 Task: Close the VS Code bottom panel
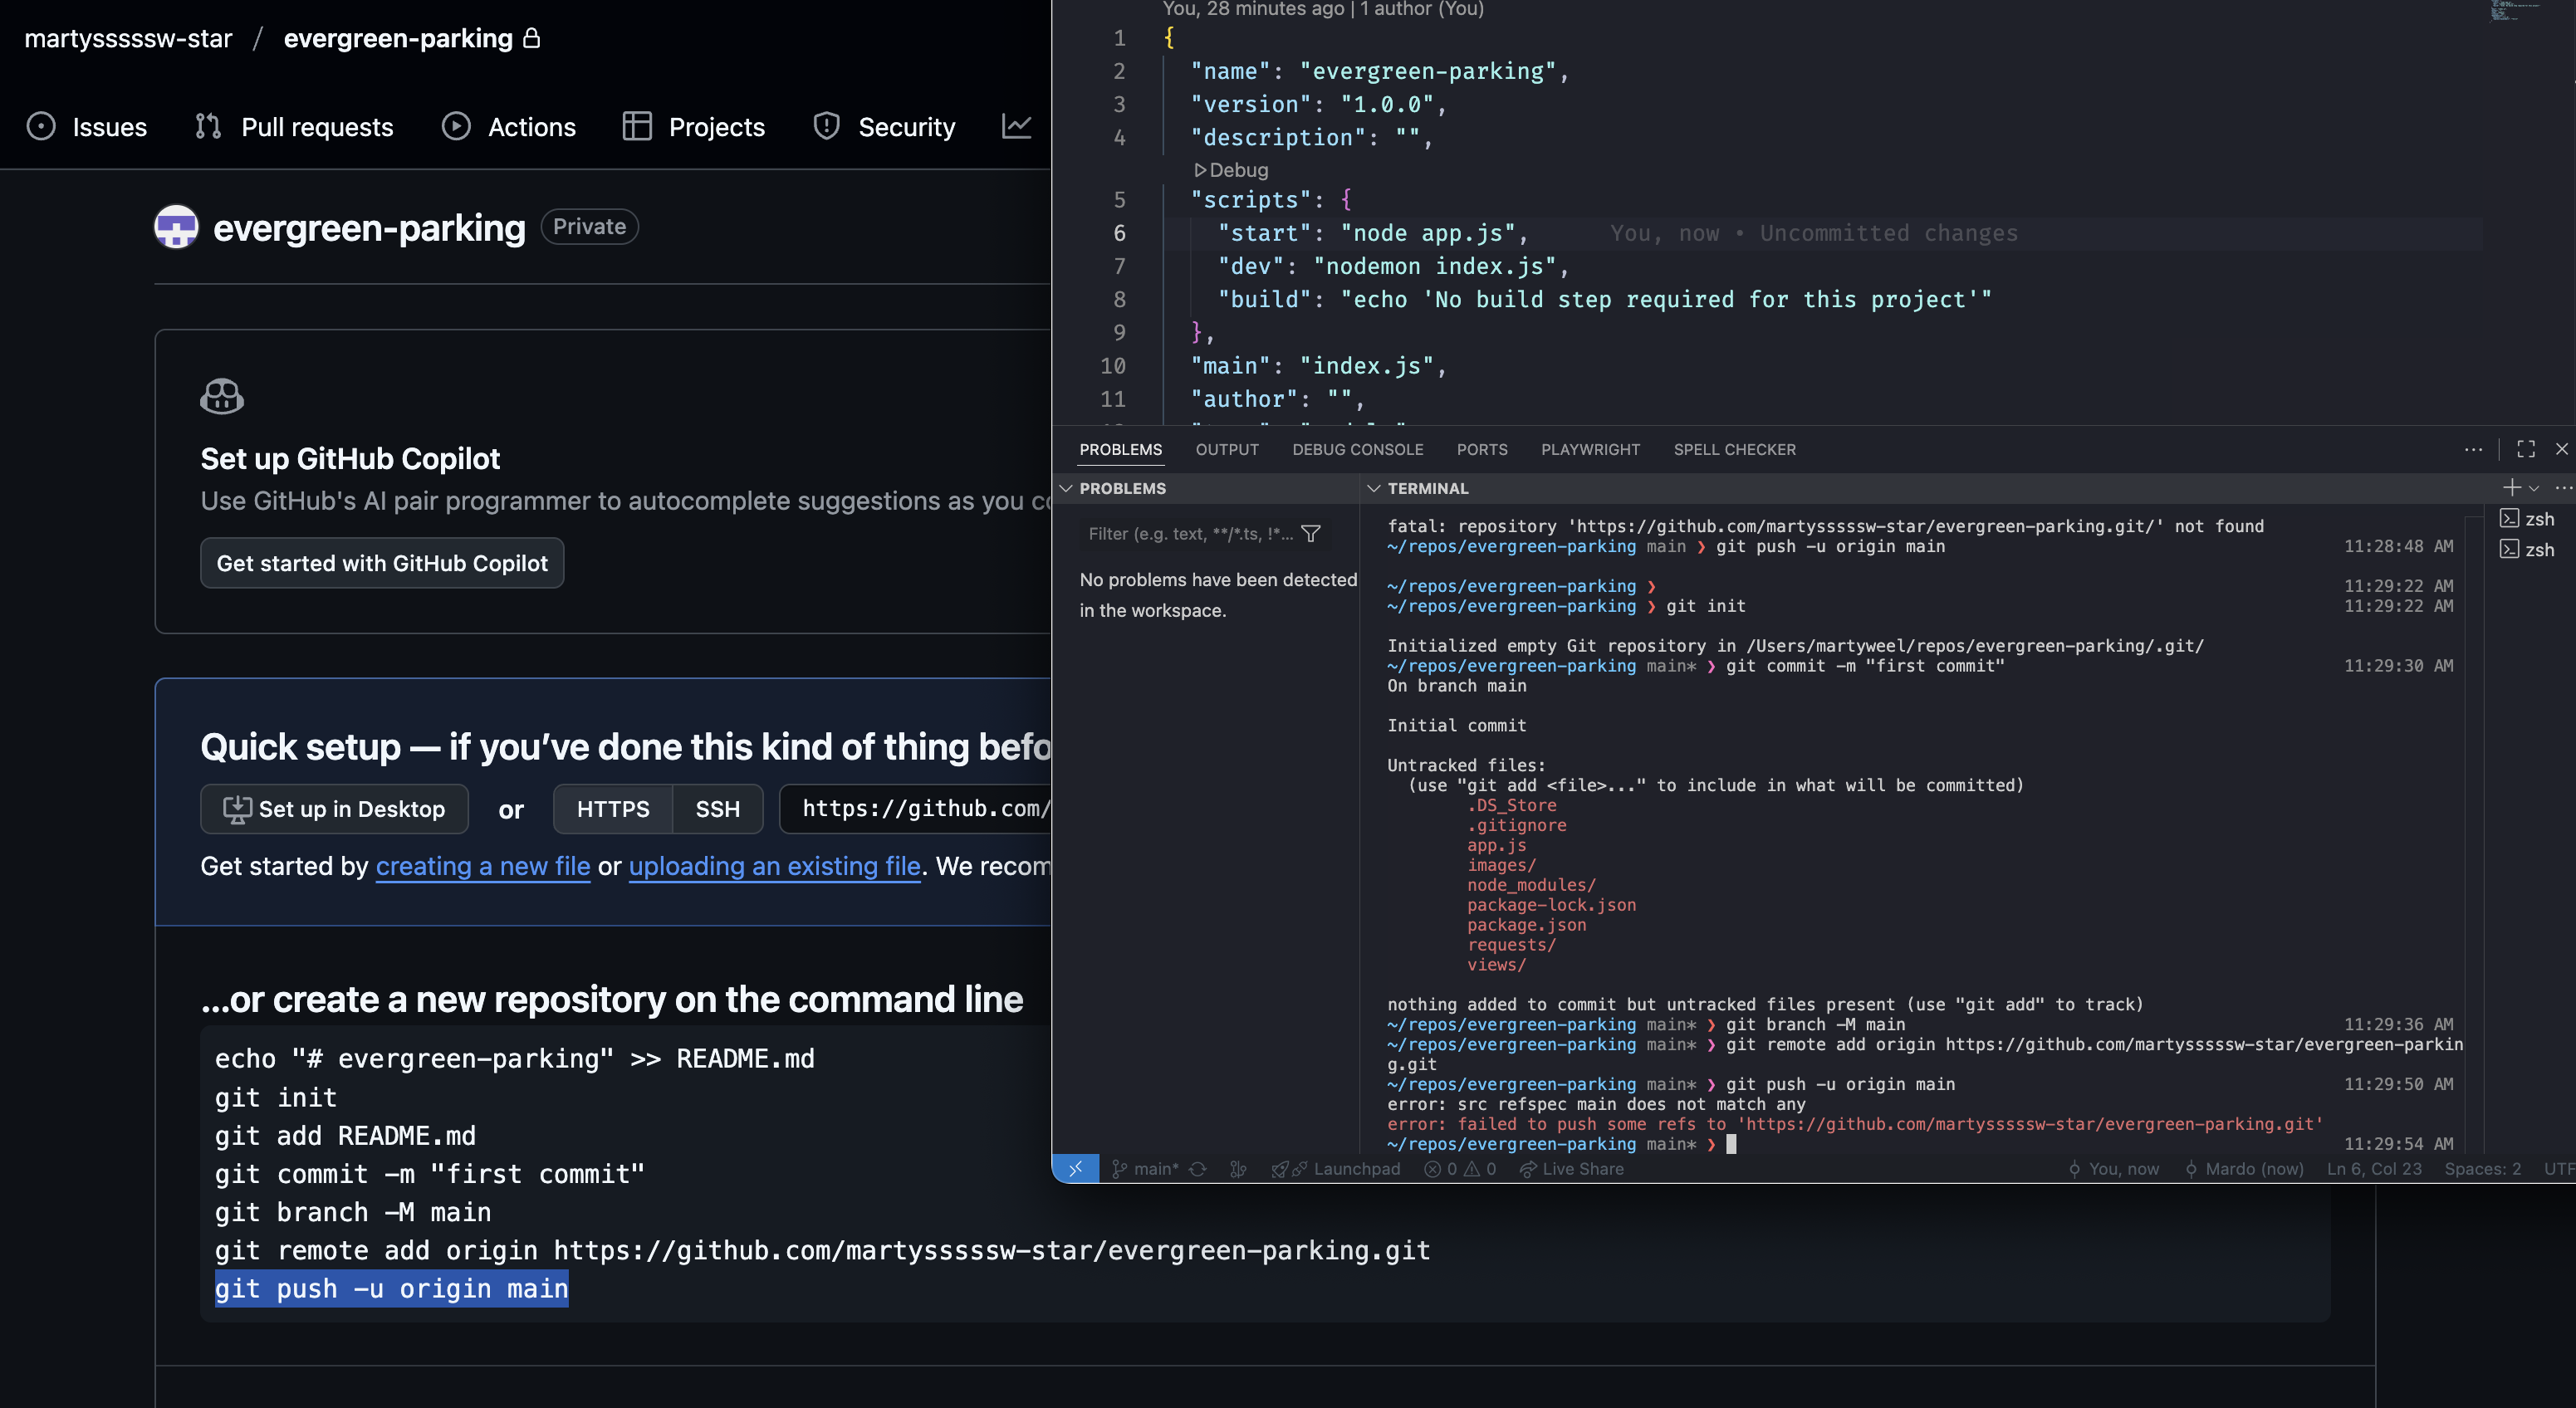pyautogui.click(x=2562, y=449)
